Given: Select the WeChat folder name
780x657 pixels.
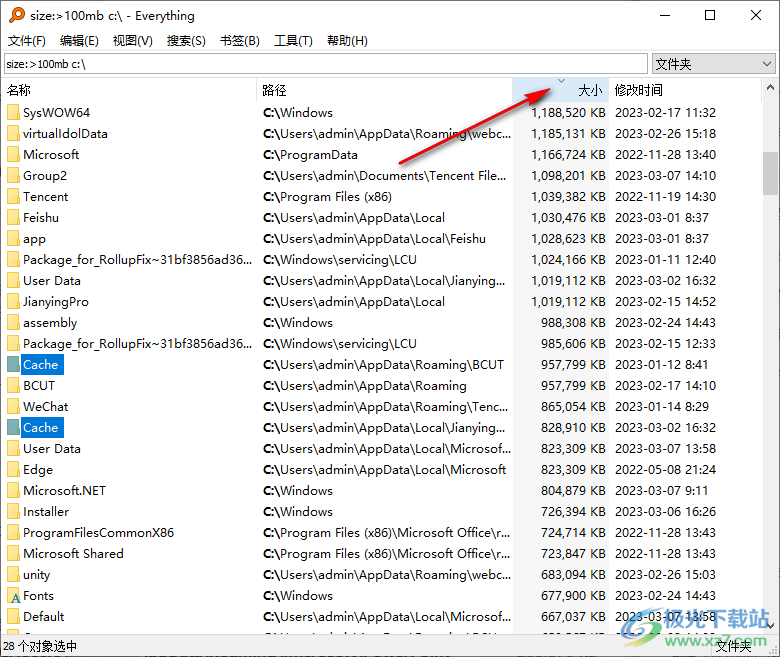Looking at the screenshot, I should click(45, 406).
